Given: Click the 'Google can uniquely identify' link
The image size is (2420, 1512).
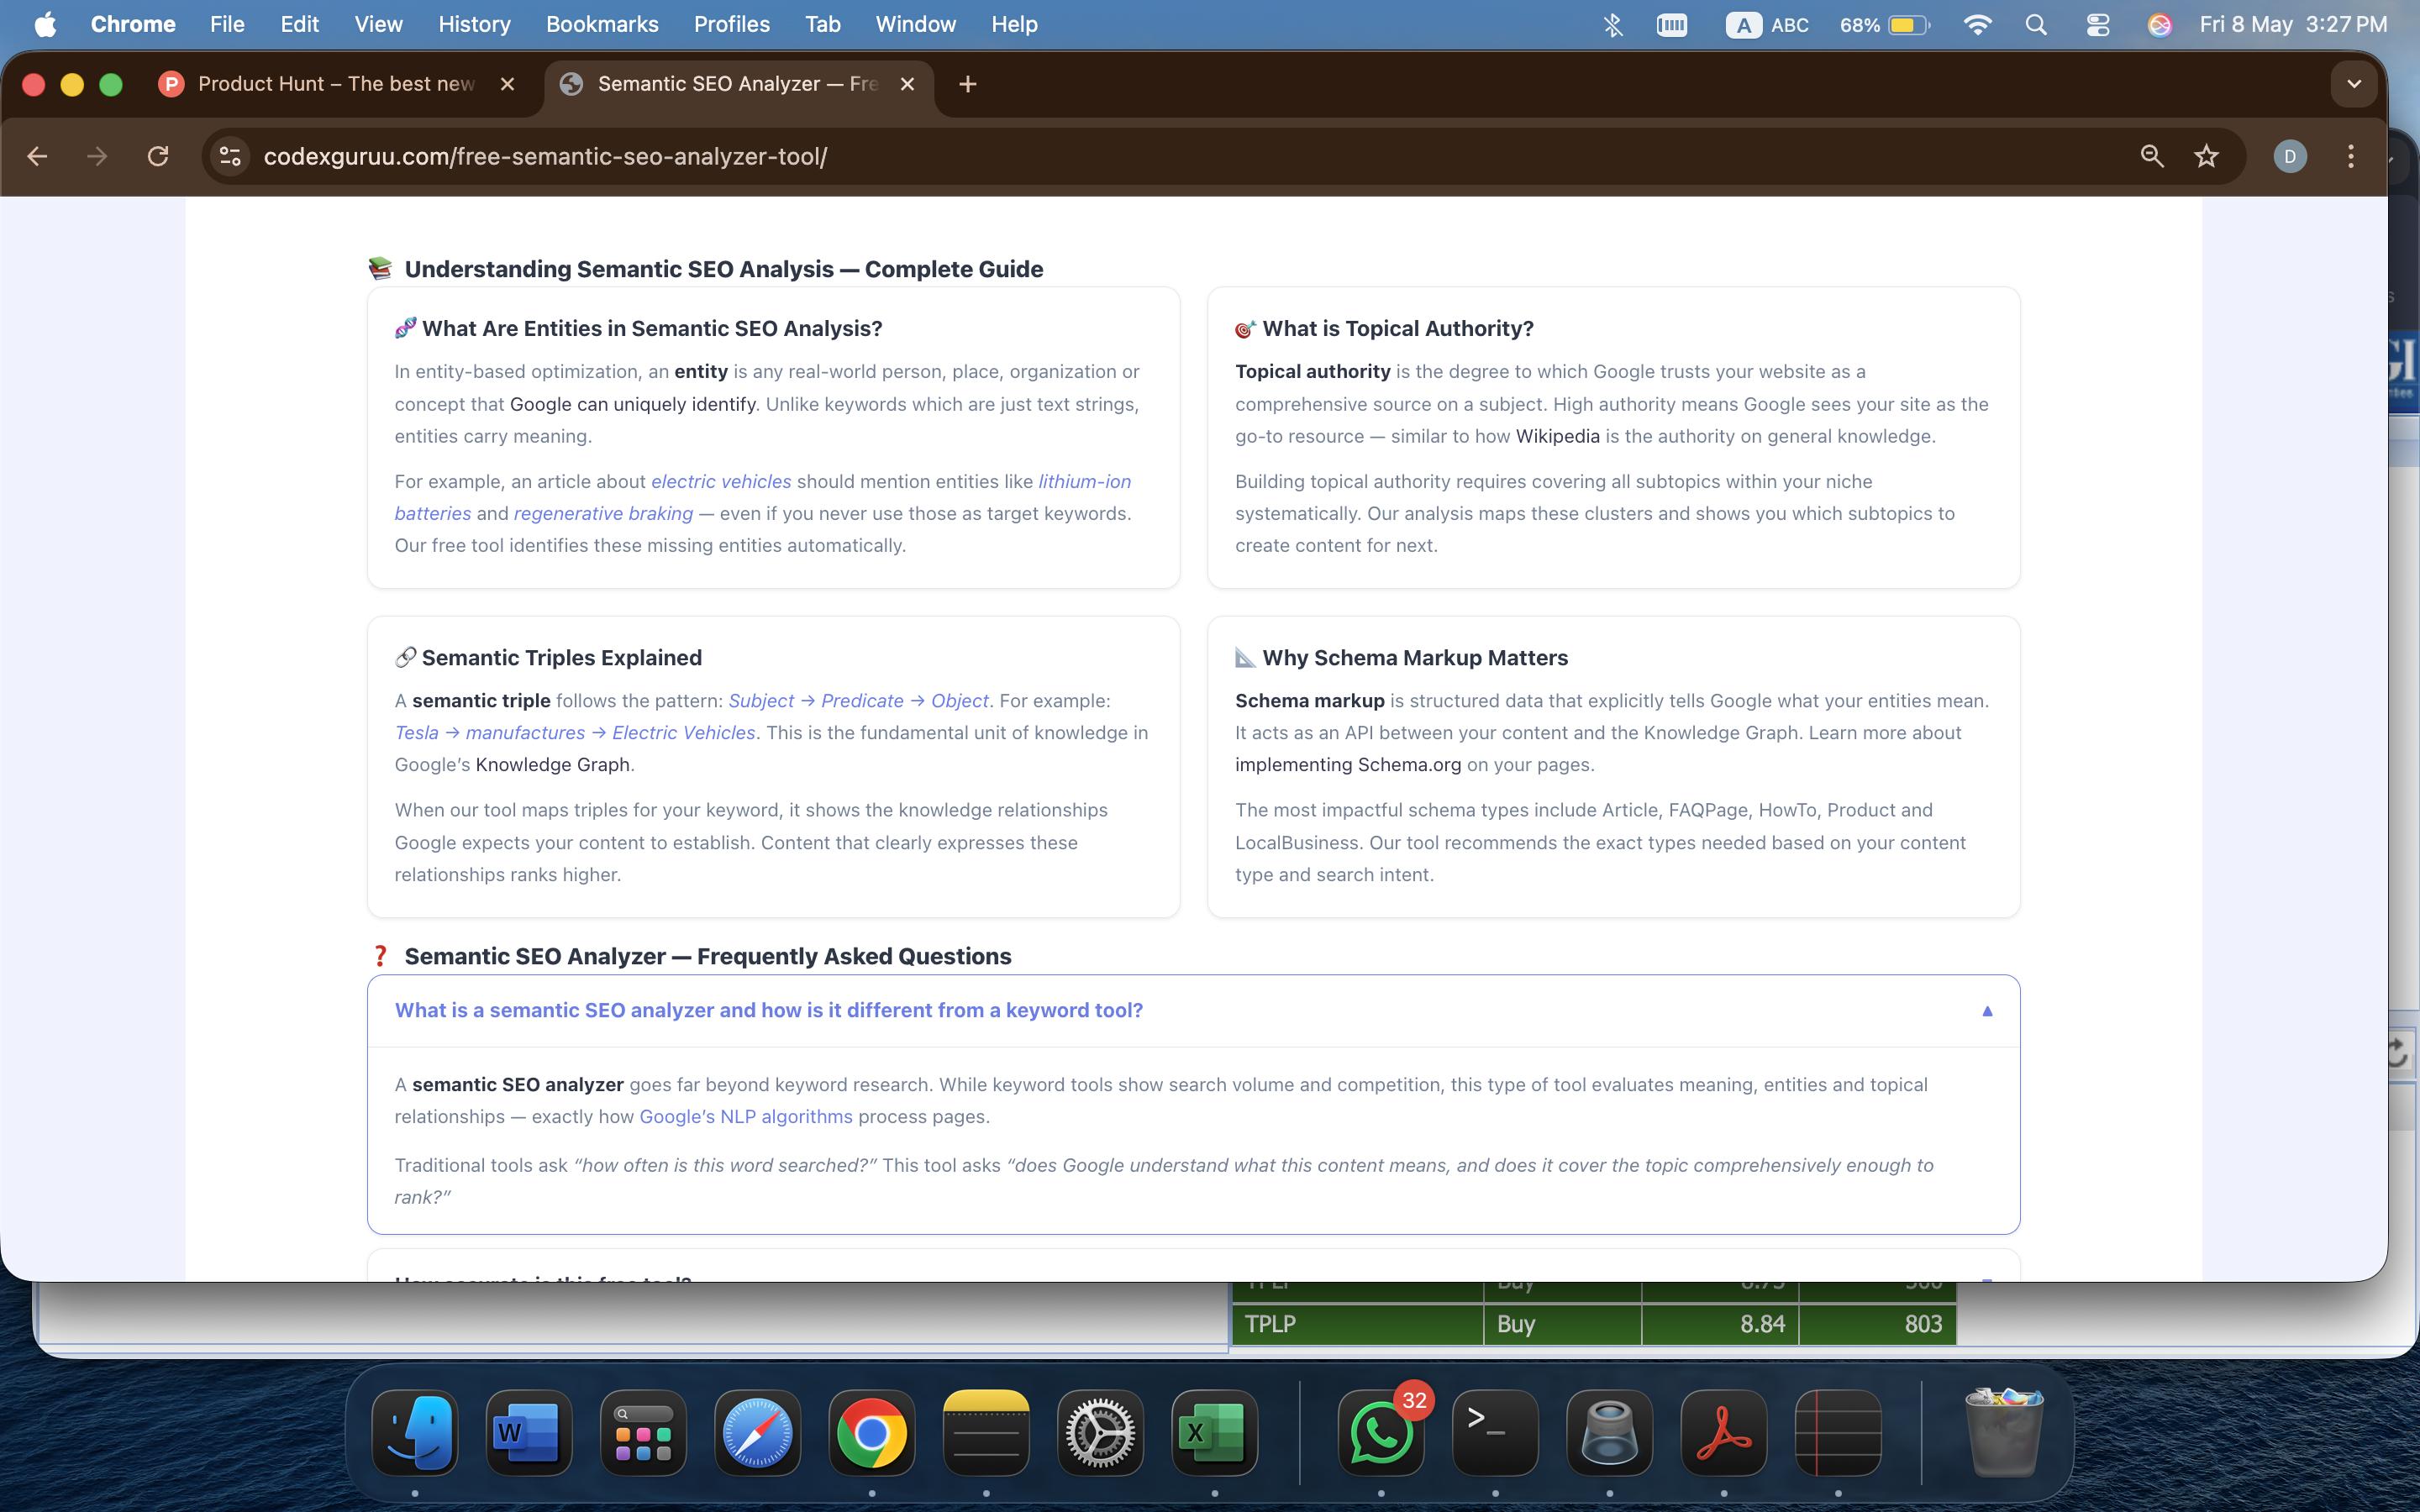Looking at the screenshot, I should (x=632, y=404).
